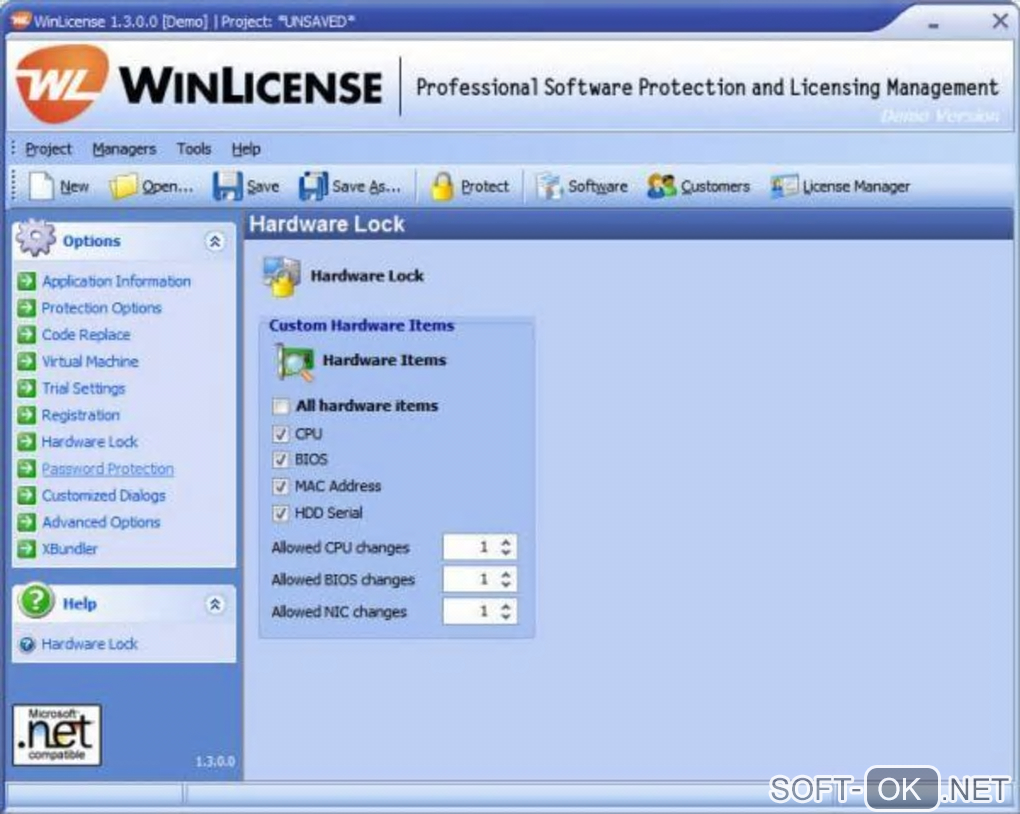The height and width of the screenshot is (814, 1020).
Task: Click green arrow icon beside Code Replace
Action: (x=27, y=334)
